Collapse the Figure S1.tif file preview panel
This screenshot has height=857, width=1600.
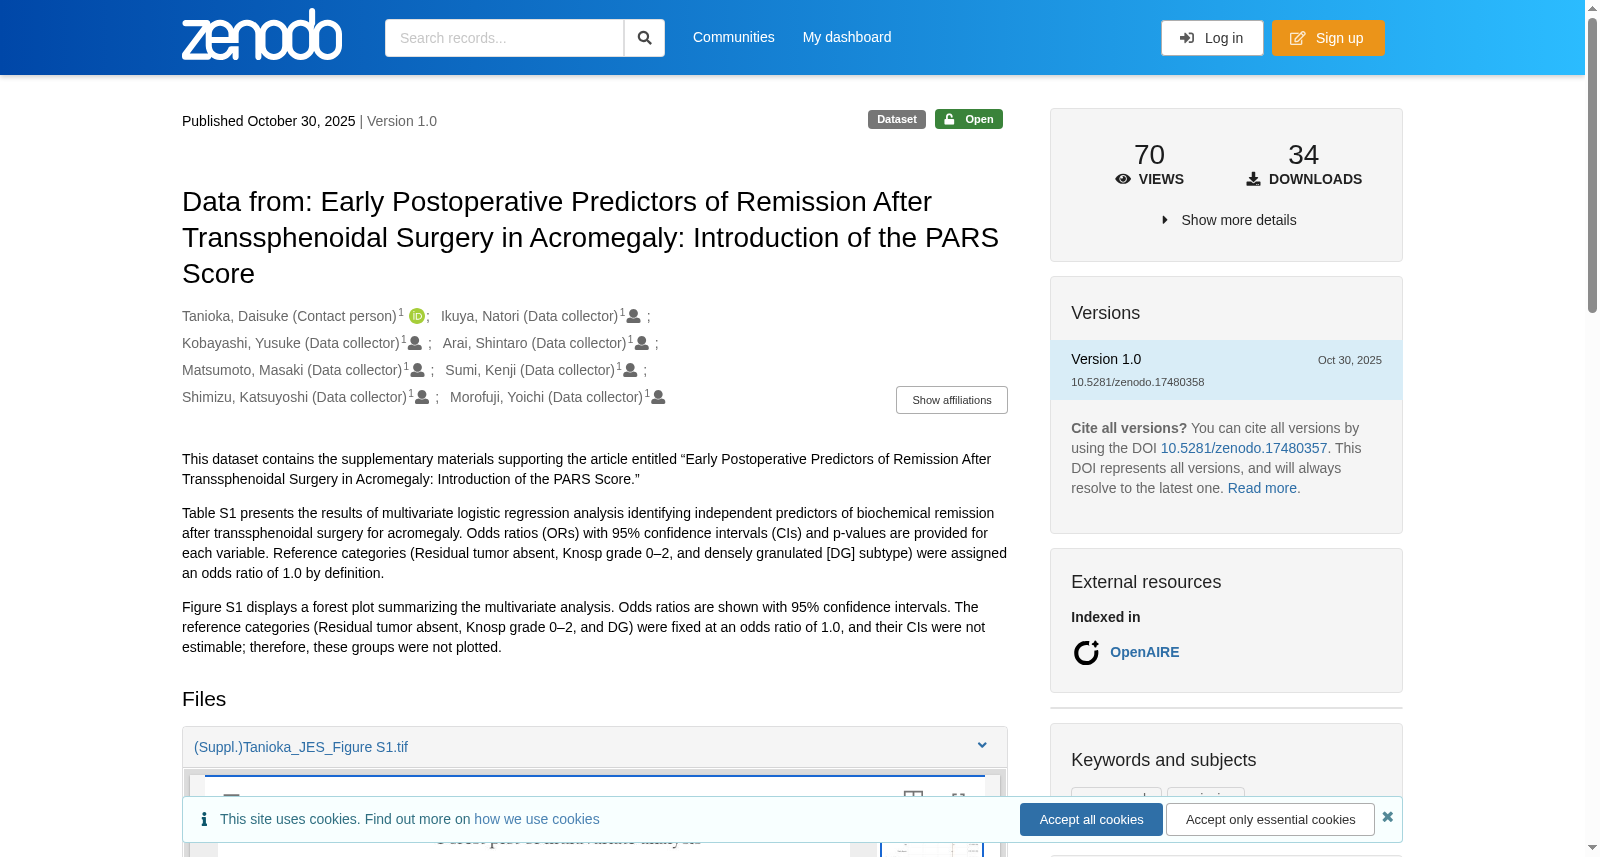[982, 746]
